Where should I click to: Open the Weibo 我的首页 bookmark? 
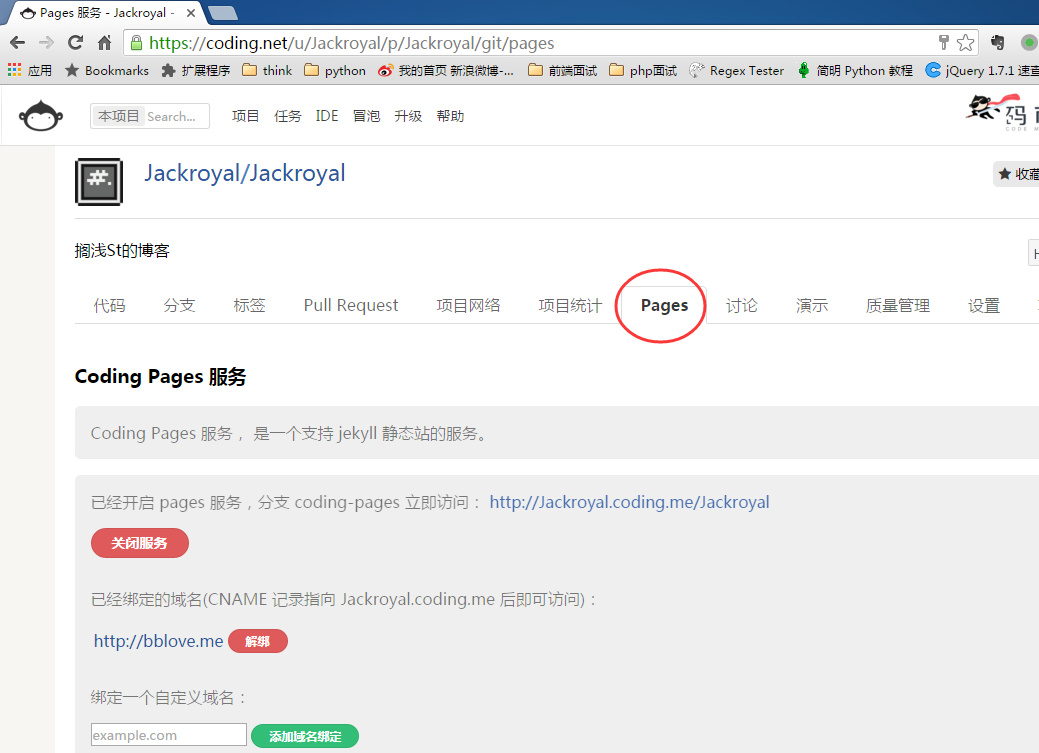tap(446, 70)
